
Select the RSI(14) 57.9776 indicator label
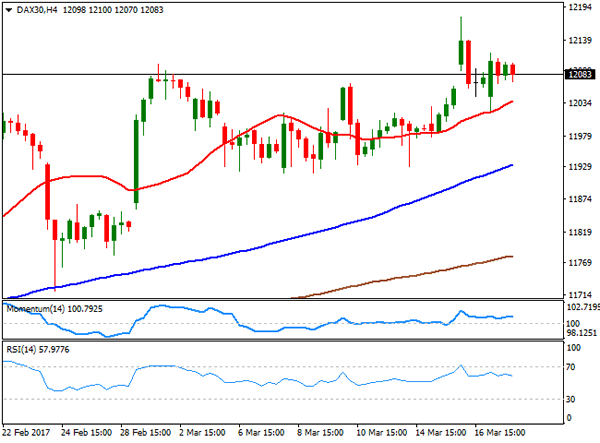(38, 350)
